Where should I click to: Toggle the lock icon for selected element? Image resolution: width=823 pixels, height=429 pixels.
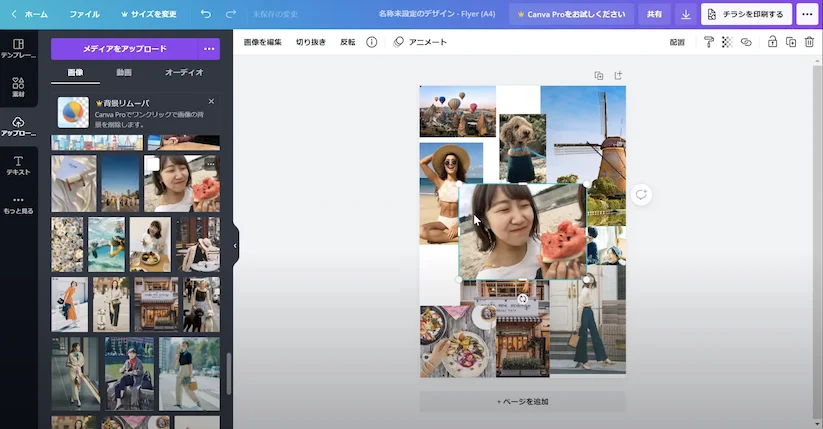tap(772, 42)
